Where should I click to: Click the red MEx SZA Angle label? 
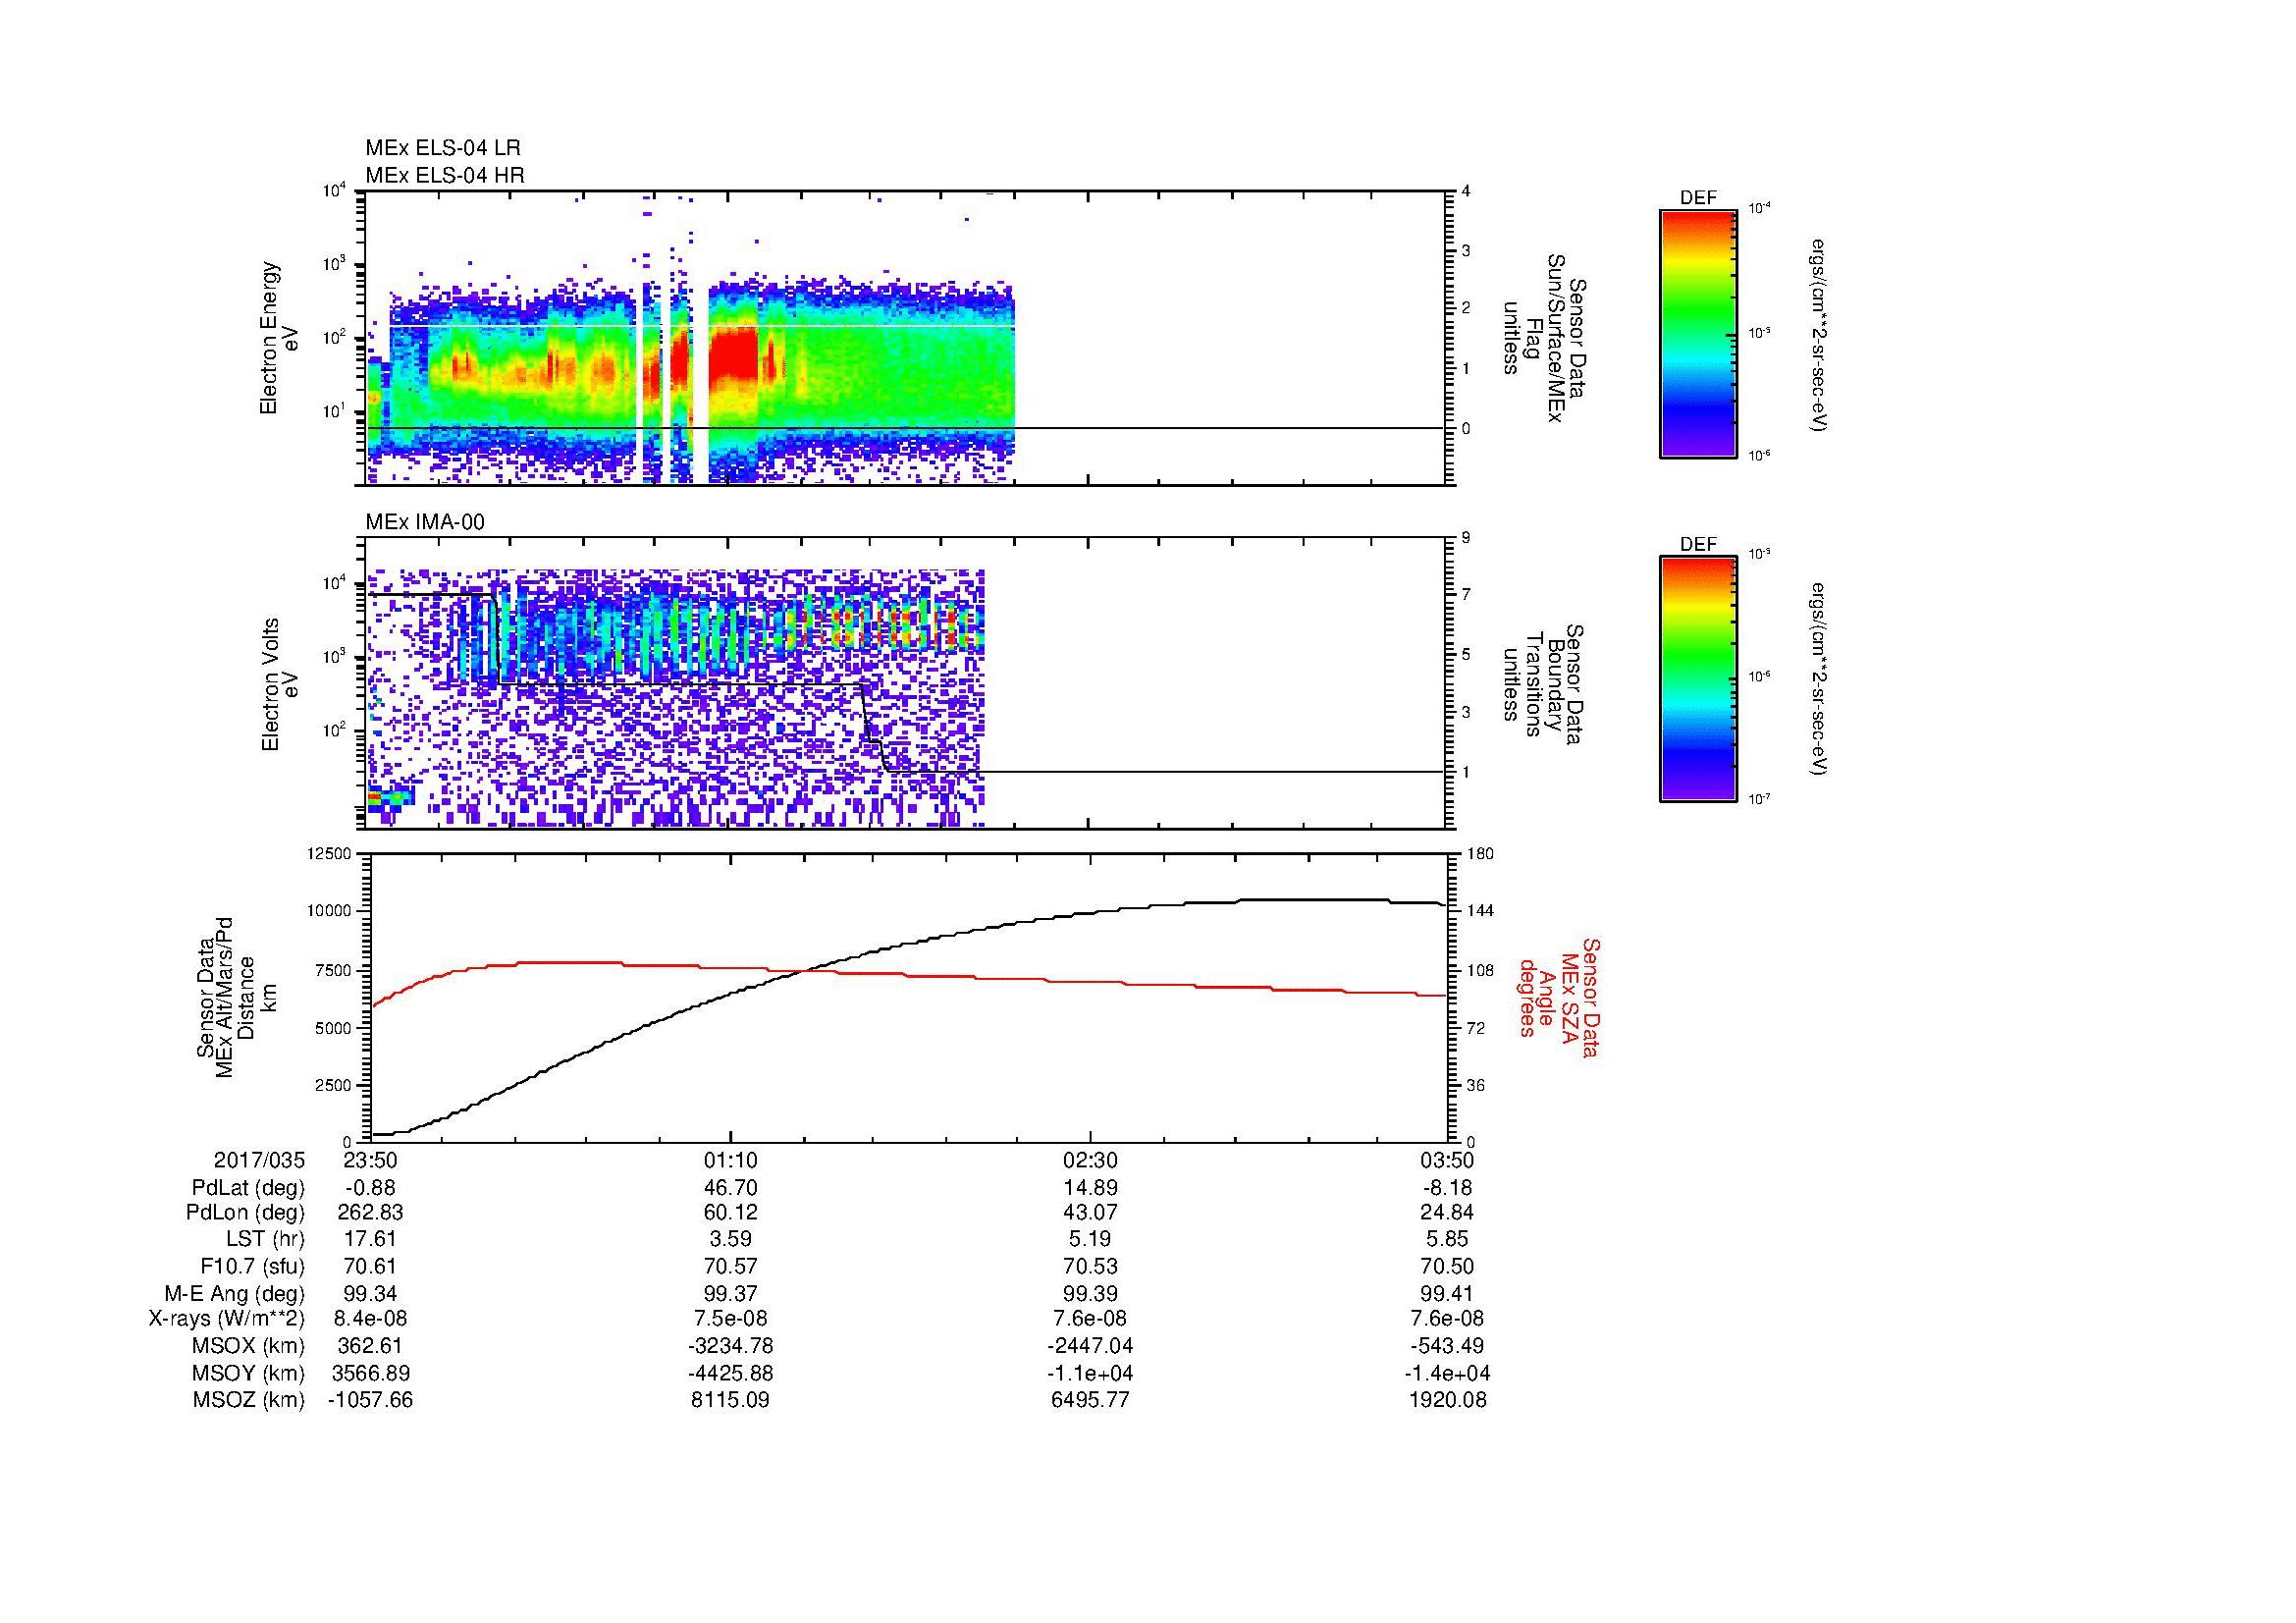[x=1558, y=998]
